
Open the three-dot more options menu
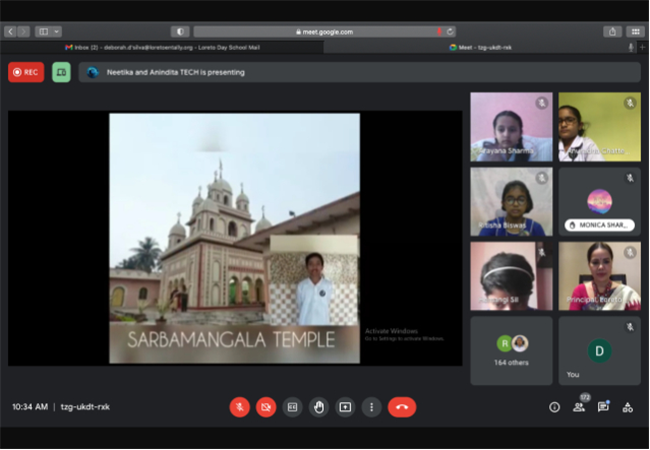coord(371,407)
